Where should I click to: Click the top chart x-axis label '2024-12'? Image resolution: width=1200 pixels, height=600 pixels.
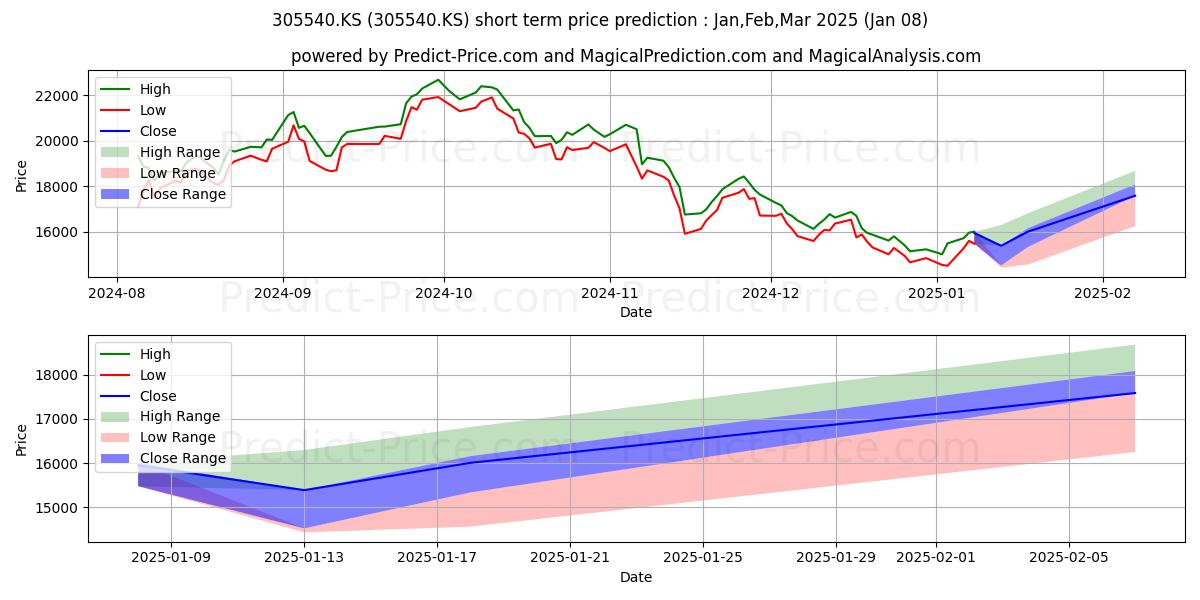770,293
